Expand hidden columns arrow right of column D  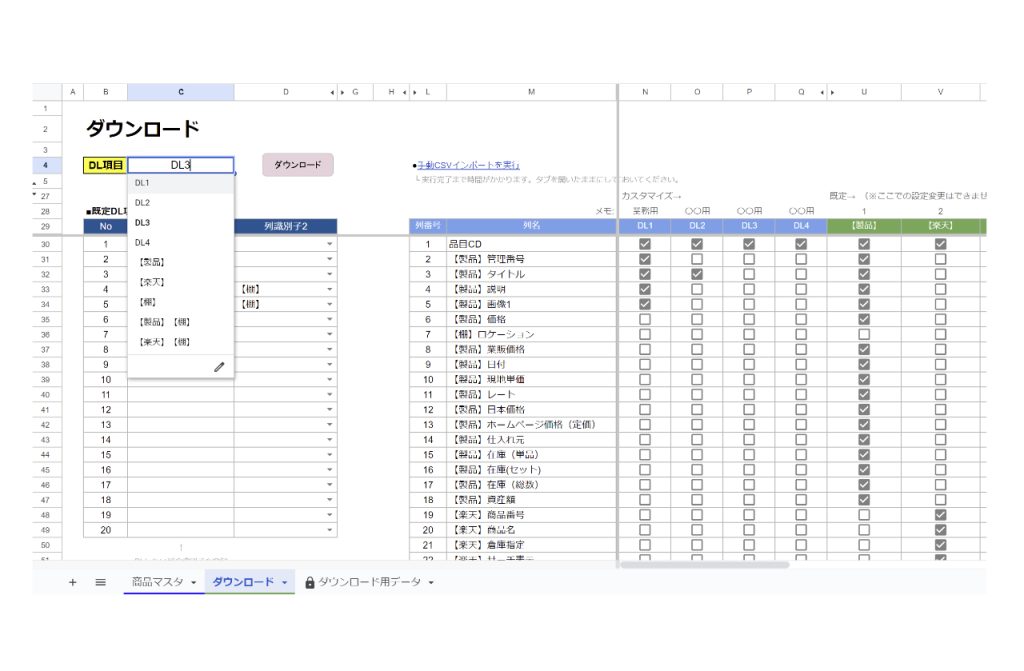[x=332, y=92]
